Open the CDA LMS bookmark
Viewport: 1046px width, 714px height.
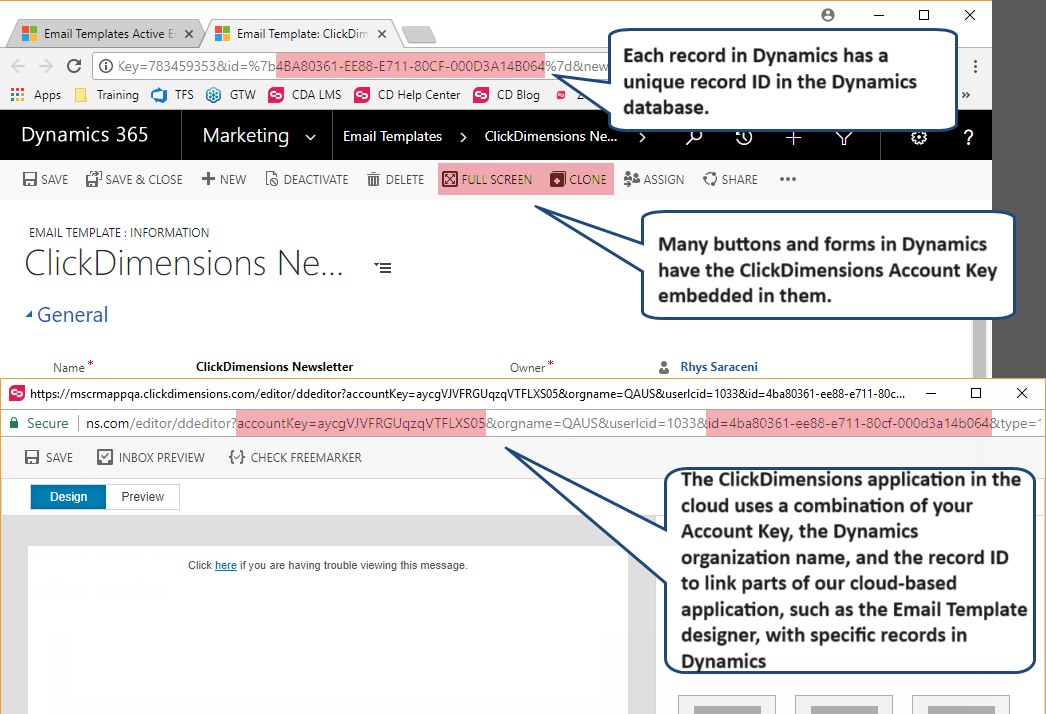[x=305, y=95]
